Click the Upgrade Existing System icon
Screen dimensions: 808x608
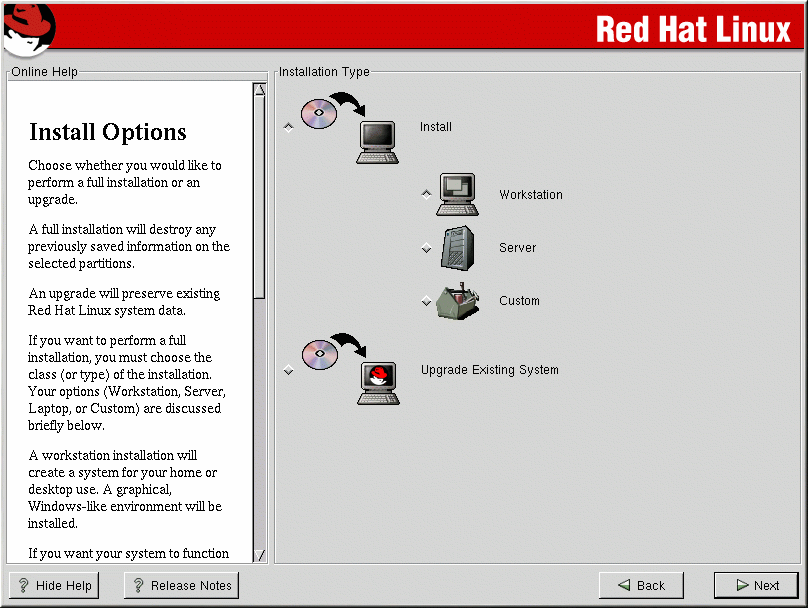tap(351, 370)
